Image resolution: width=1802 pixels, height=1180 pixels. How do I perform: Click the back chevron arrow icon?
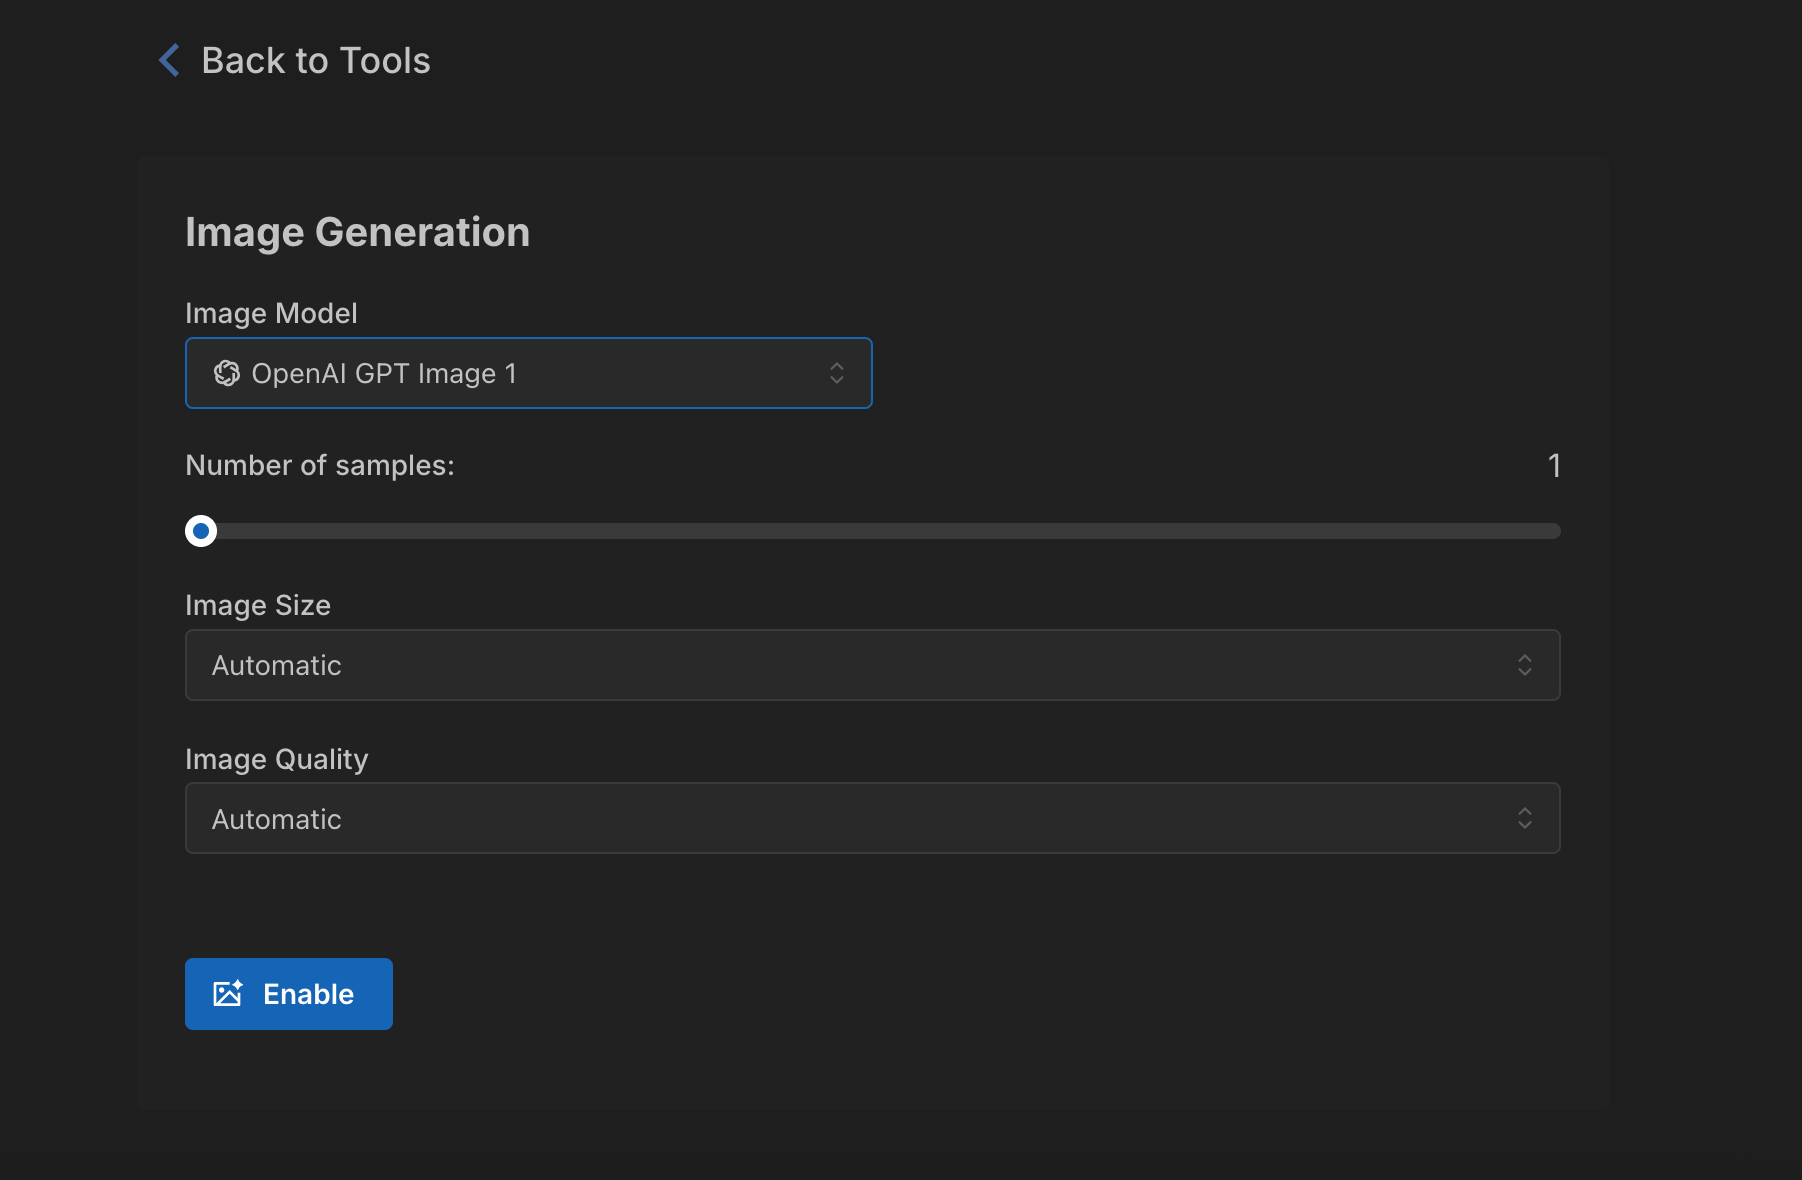tap(169, 60)
